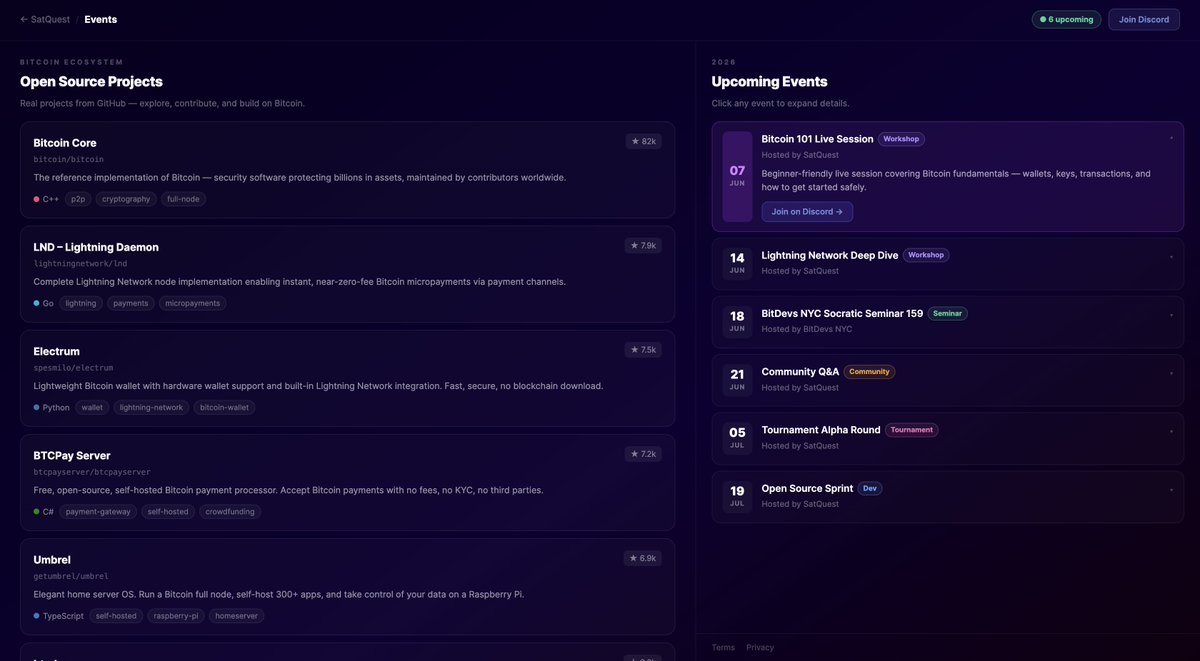Image resolution: width=1200 pixels, height=661 pixels.
Task: Click the 18 JUN date badge
Action: (737, 321)
